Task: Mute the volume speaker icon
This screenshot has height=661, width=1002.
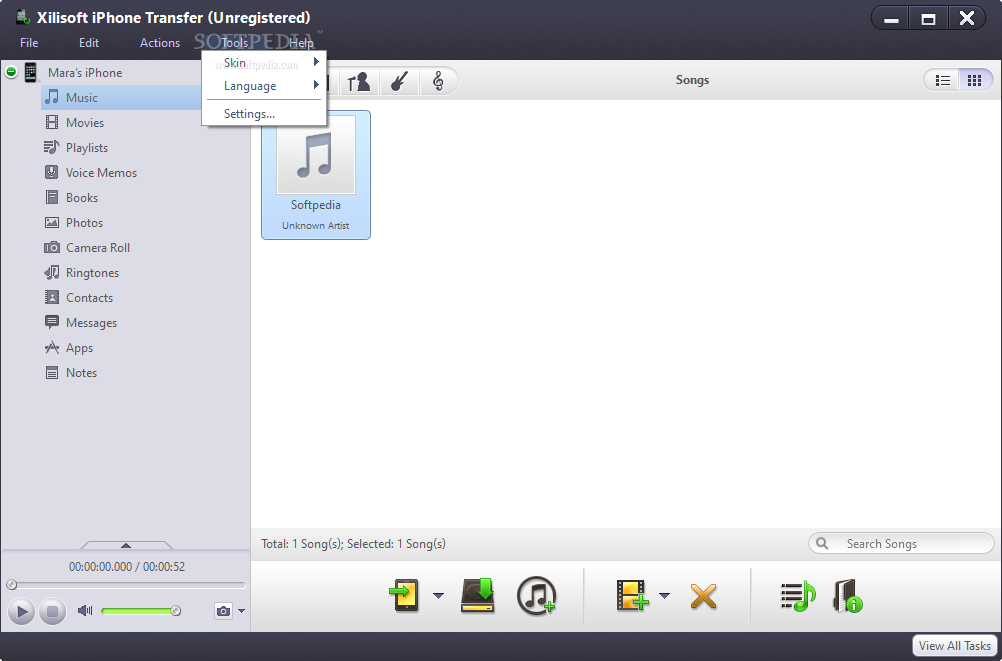Action: 85,610
